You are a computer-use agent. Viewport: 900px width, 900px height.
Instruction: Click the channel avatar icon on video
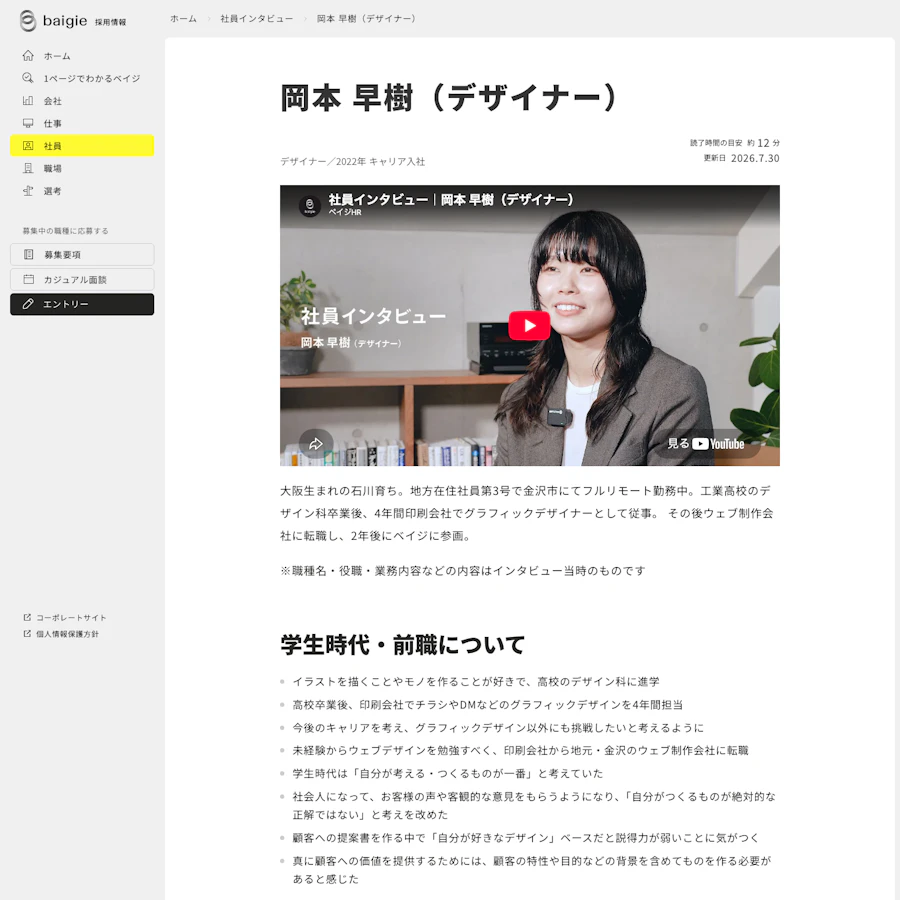click(x=310, y=205)
